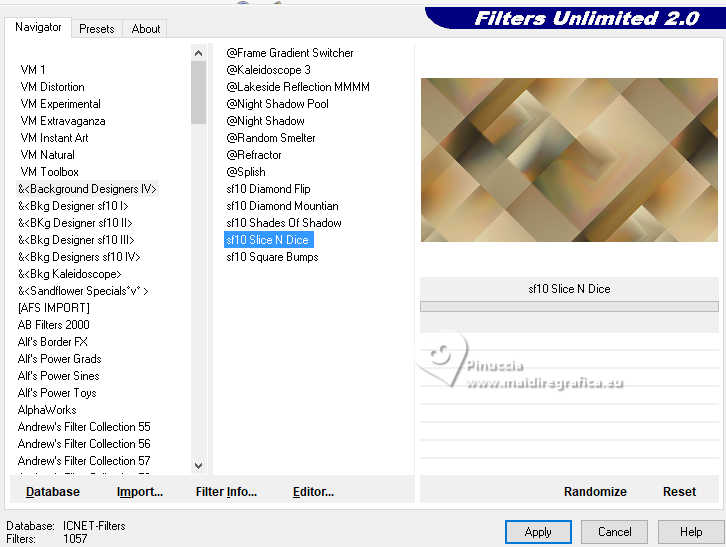Switch to the Navigator tab

point(38,27)
